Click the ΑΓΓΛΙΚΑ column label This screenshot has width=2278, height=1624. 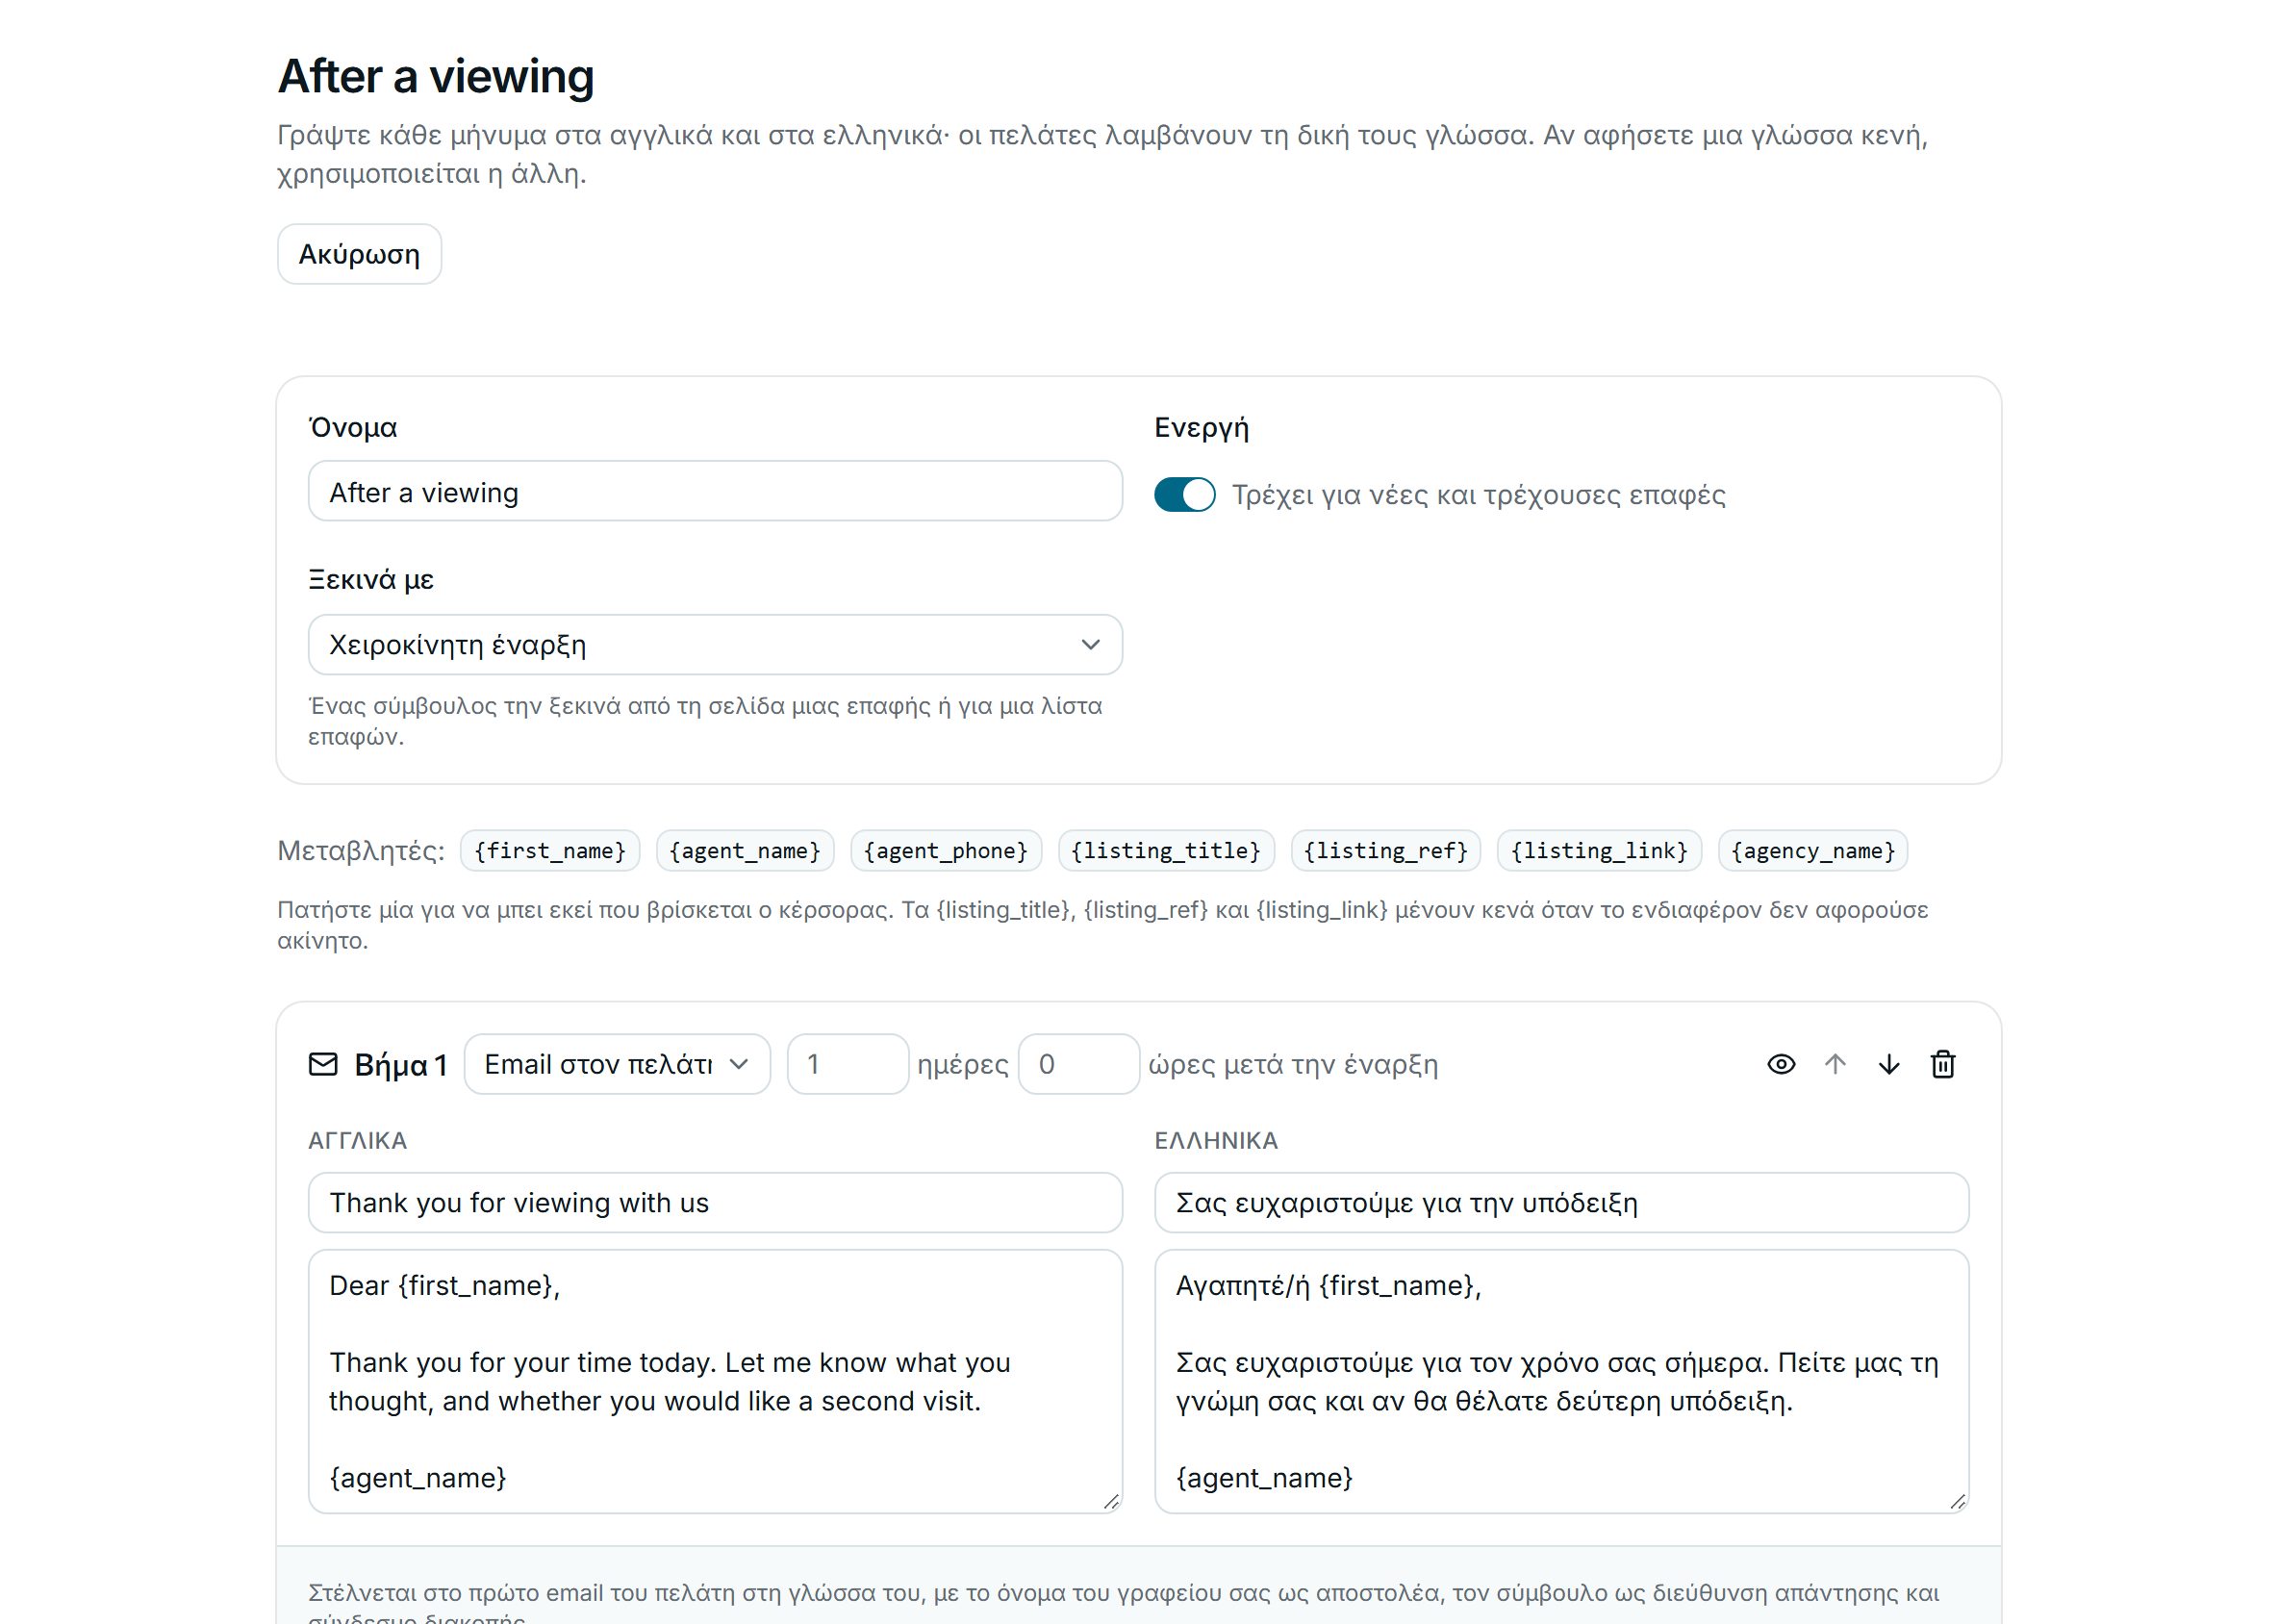pyautogui.click(x=358, y=1141)
